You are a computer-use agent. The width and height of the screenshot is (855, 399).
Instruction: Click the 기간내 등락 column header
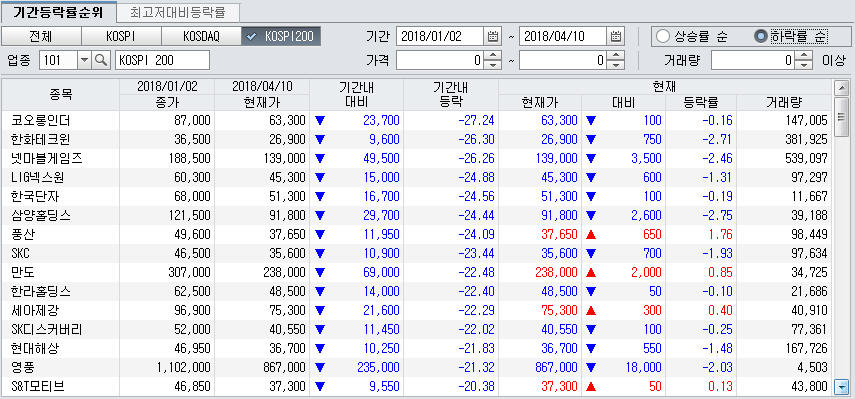[451, 95]
